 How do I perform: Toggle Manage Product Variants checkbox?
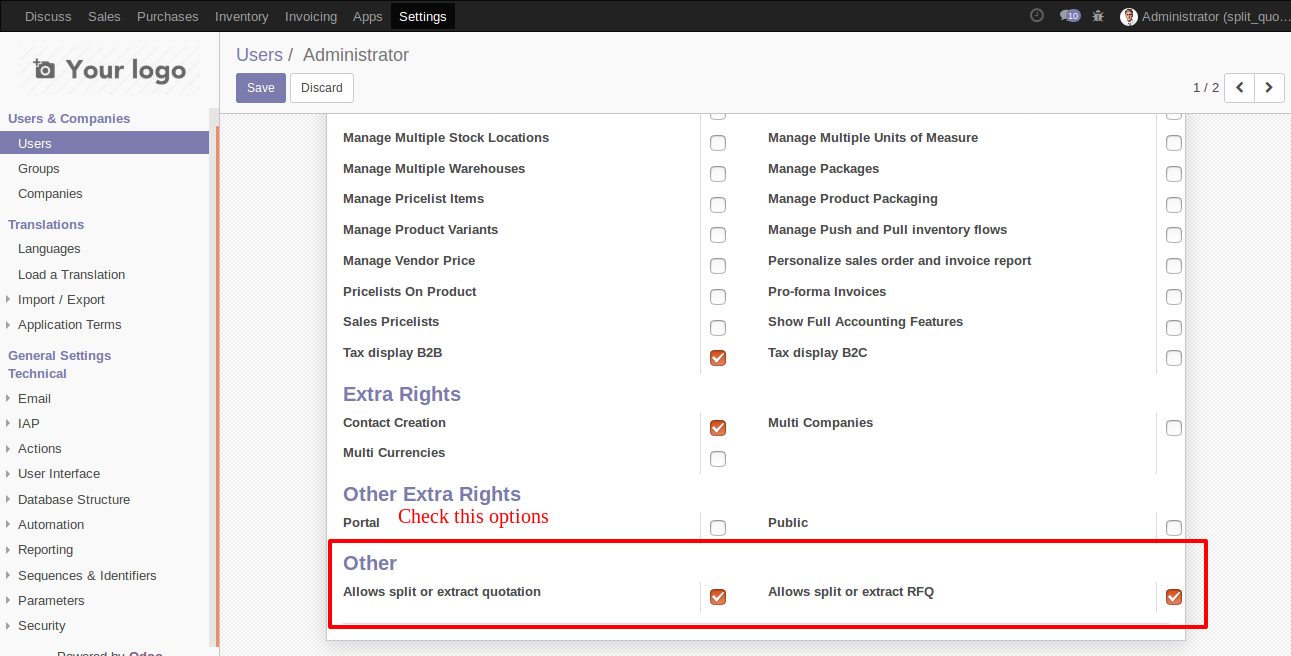(718, 235)
